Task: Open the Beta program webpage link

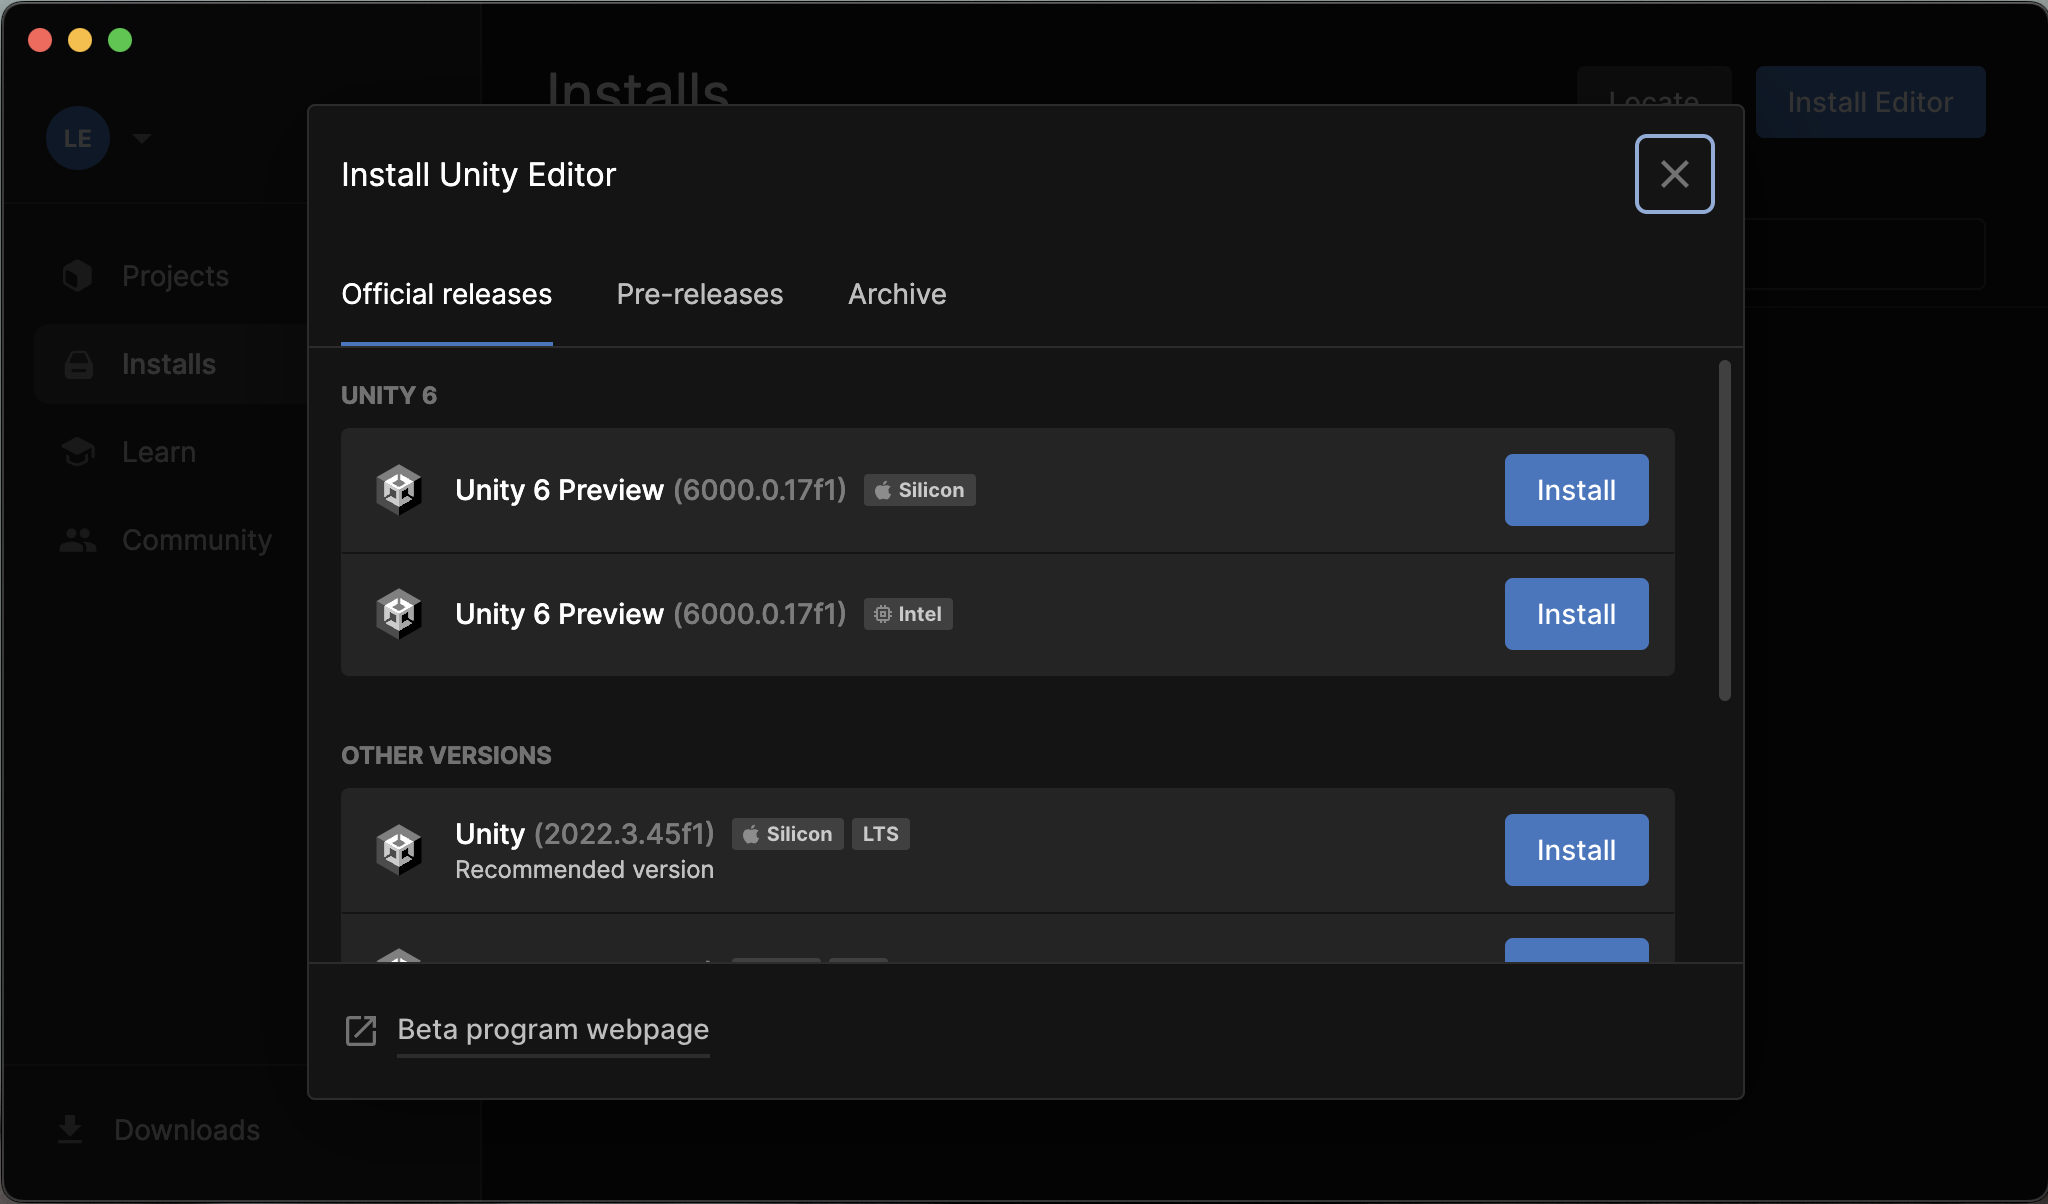Action: click(553, 1030)
